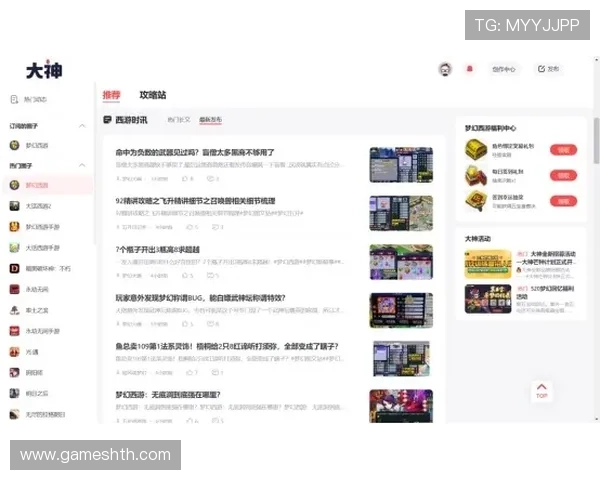The width and height of the screenshot is (600, 480).
Task: Like the 命中为负数 post
Action: 188,179
